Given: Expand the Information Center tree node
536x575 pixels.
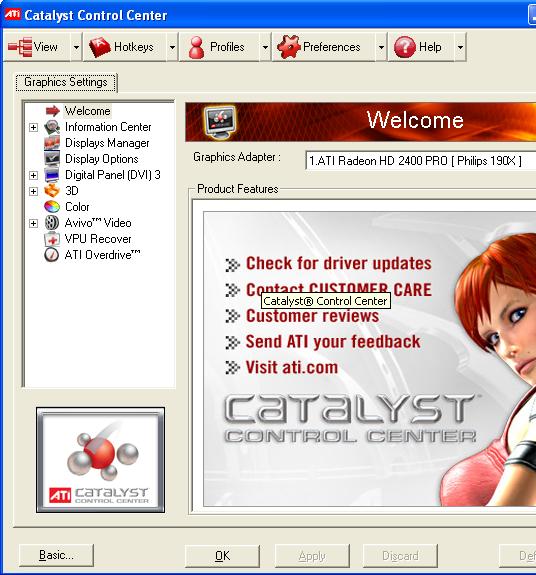Looking at the screenshot, I should point(33,127).
